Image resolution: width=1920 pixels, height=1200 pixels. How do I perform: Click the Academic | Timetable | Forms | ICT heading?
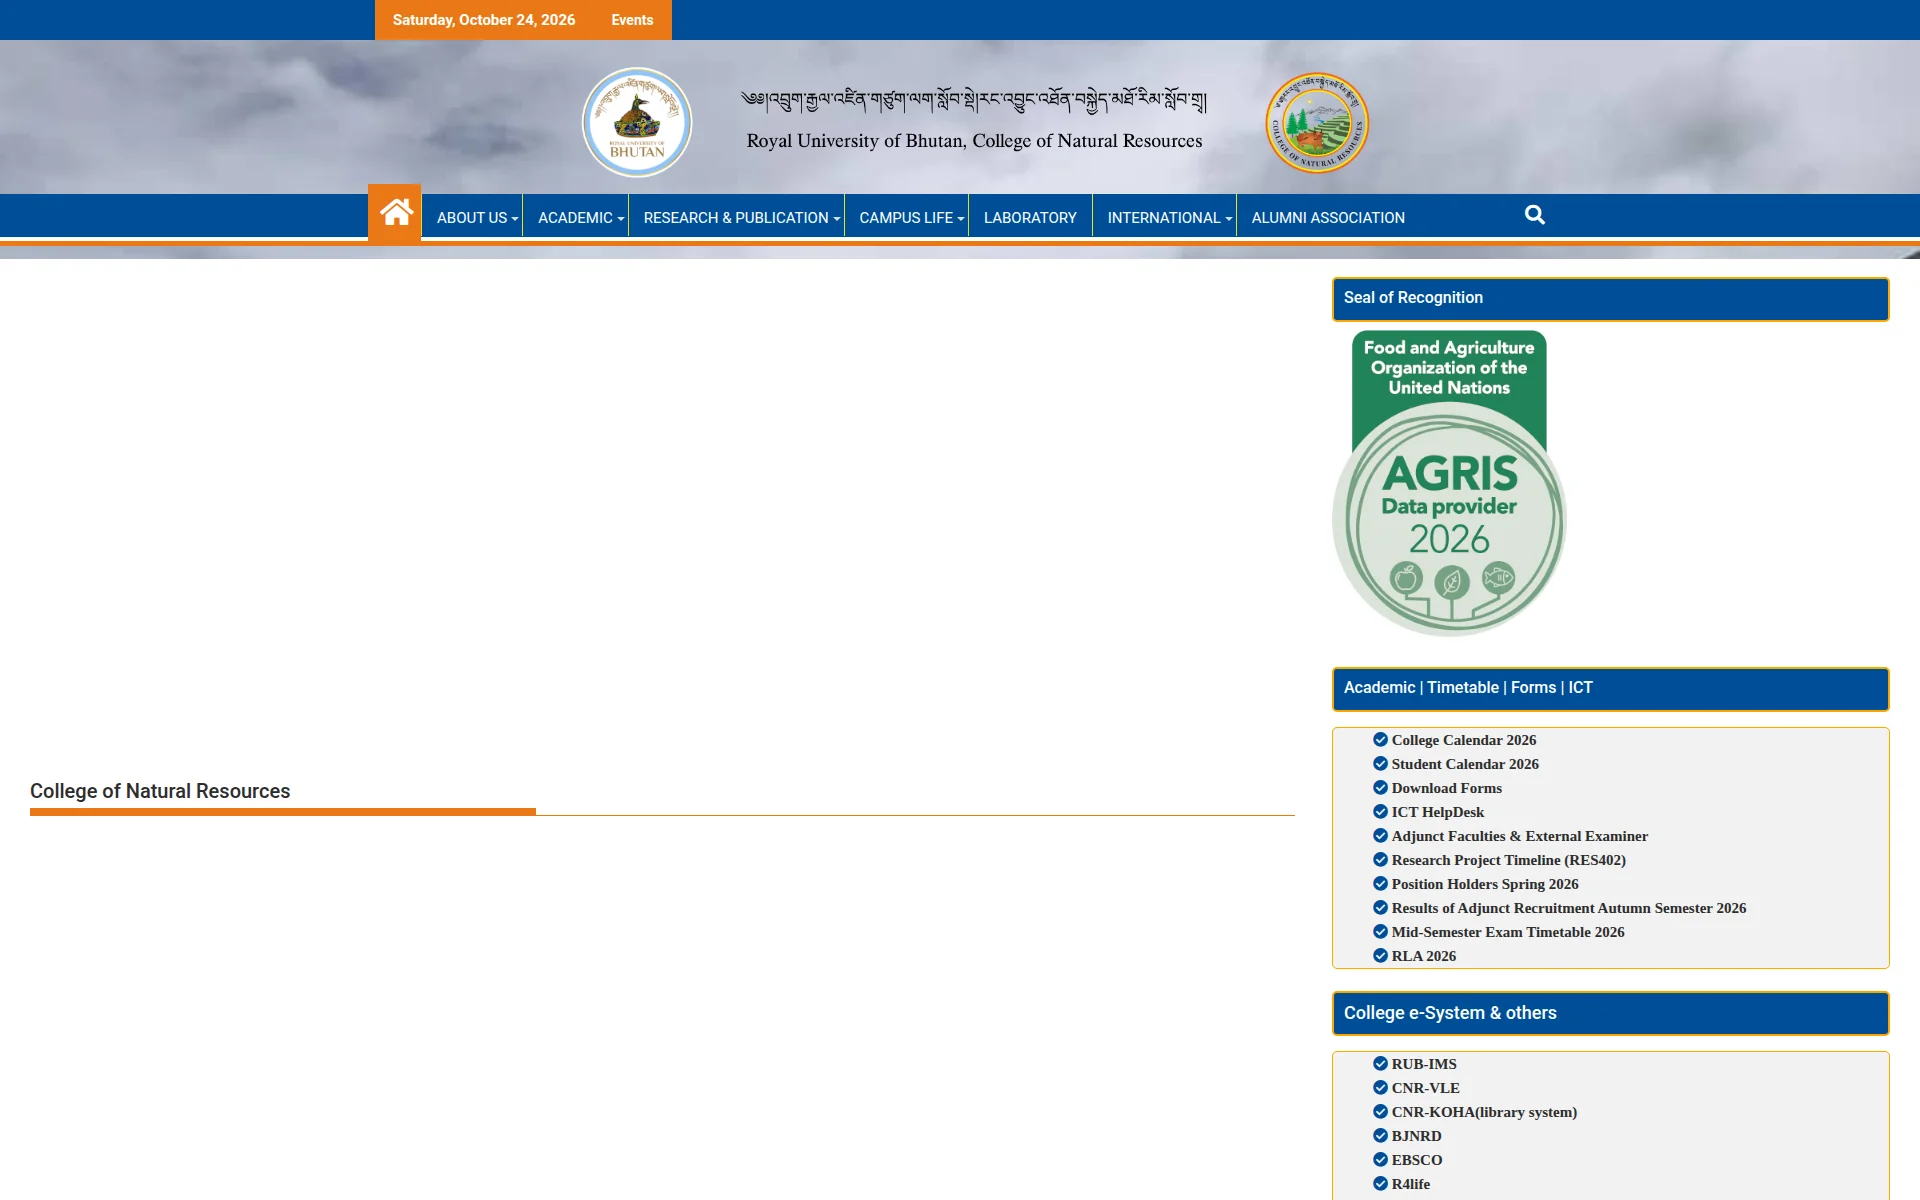[1468, 688]
